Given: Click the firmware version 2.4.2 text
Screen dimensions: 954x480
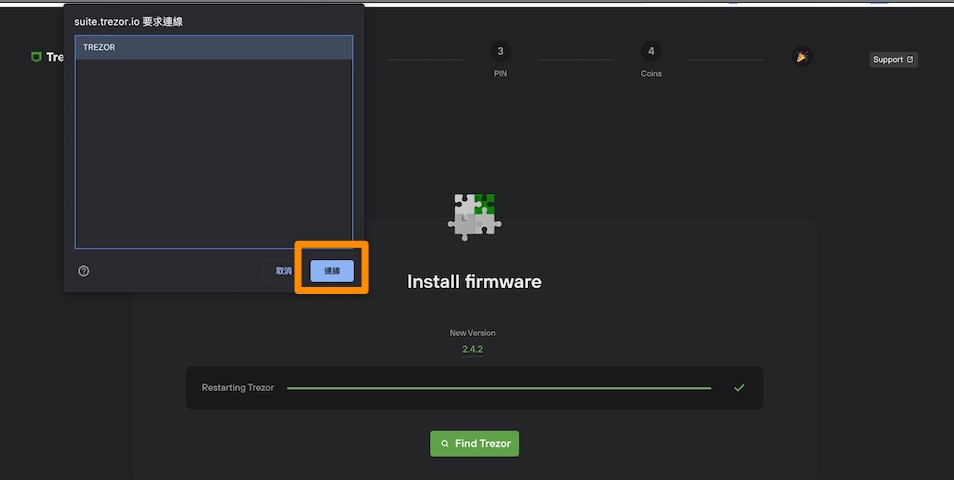Looking at the screenshot, I should click(x=472, y=349).
